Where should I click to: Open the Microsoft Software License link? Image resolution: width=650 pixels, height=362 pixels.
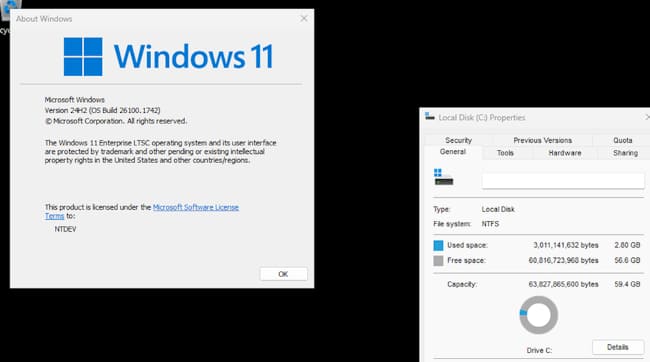(196, 207)
